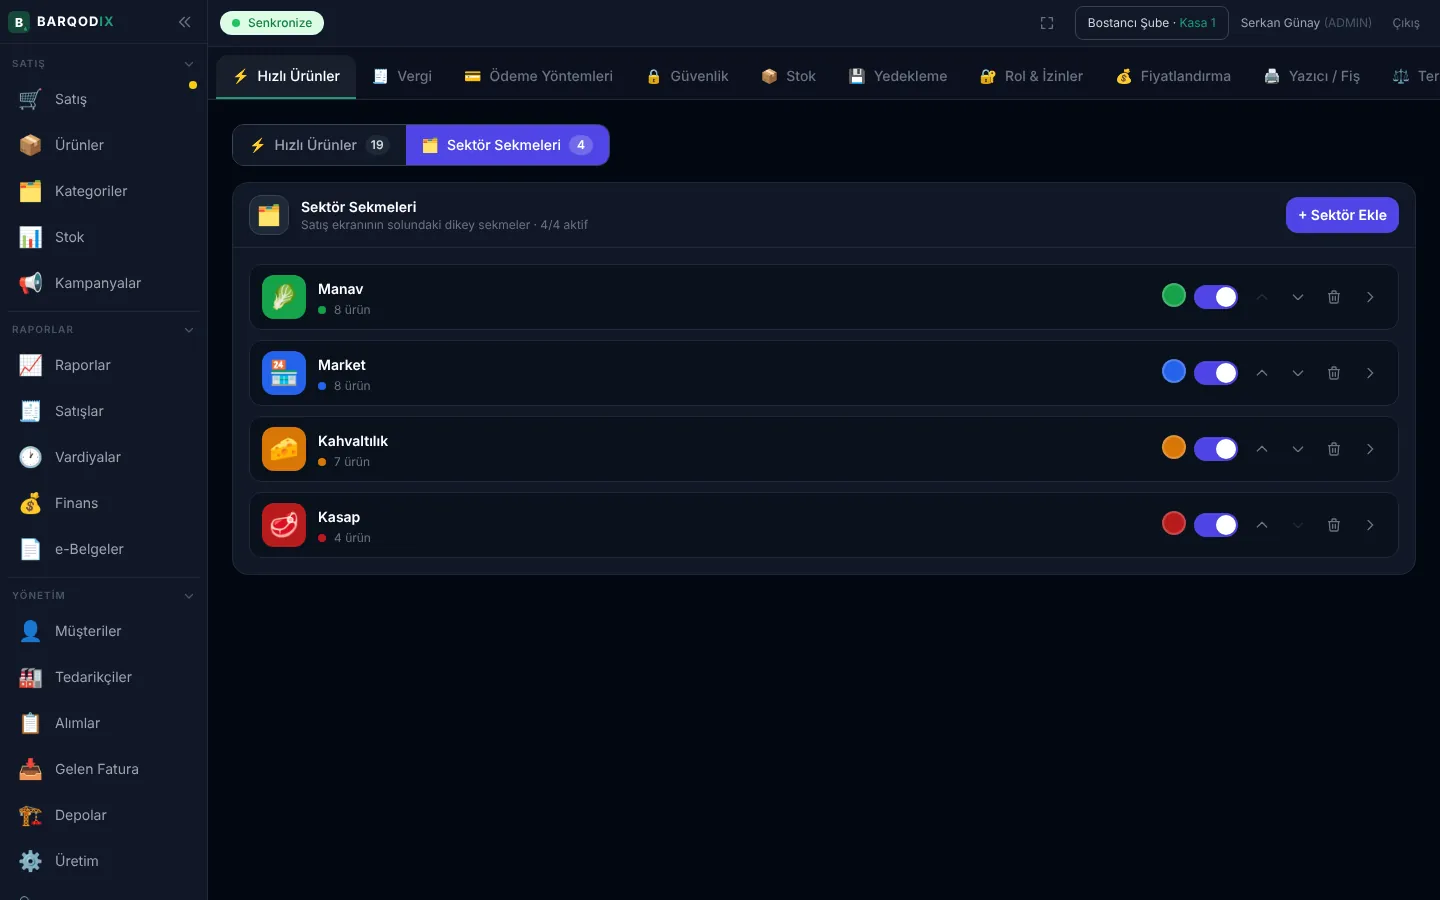
Task: Collapse the RAPORLAR sidebar section
Action: pos(189,330)
